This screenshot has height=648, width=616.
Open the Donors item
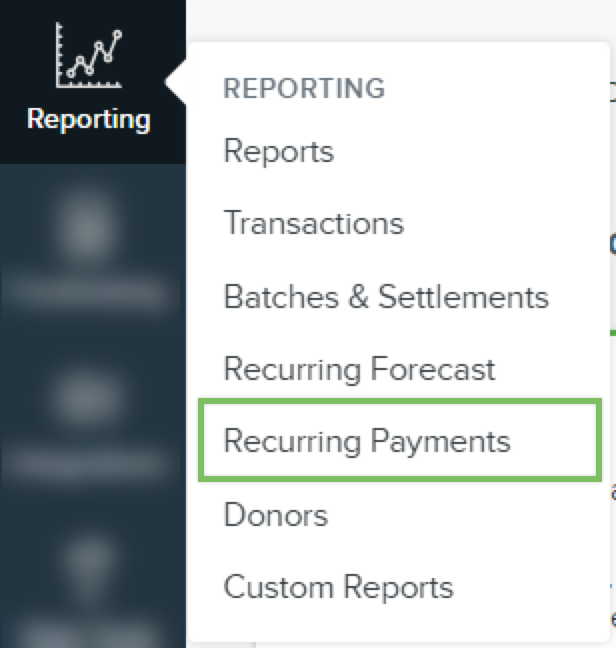click(x=276, y=515)
